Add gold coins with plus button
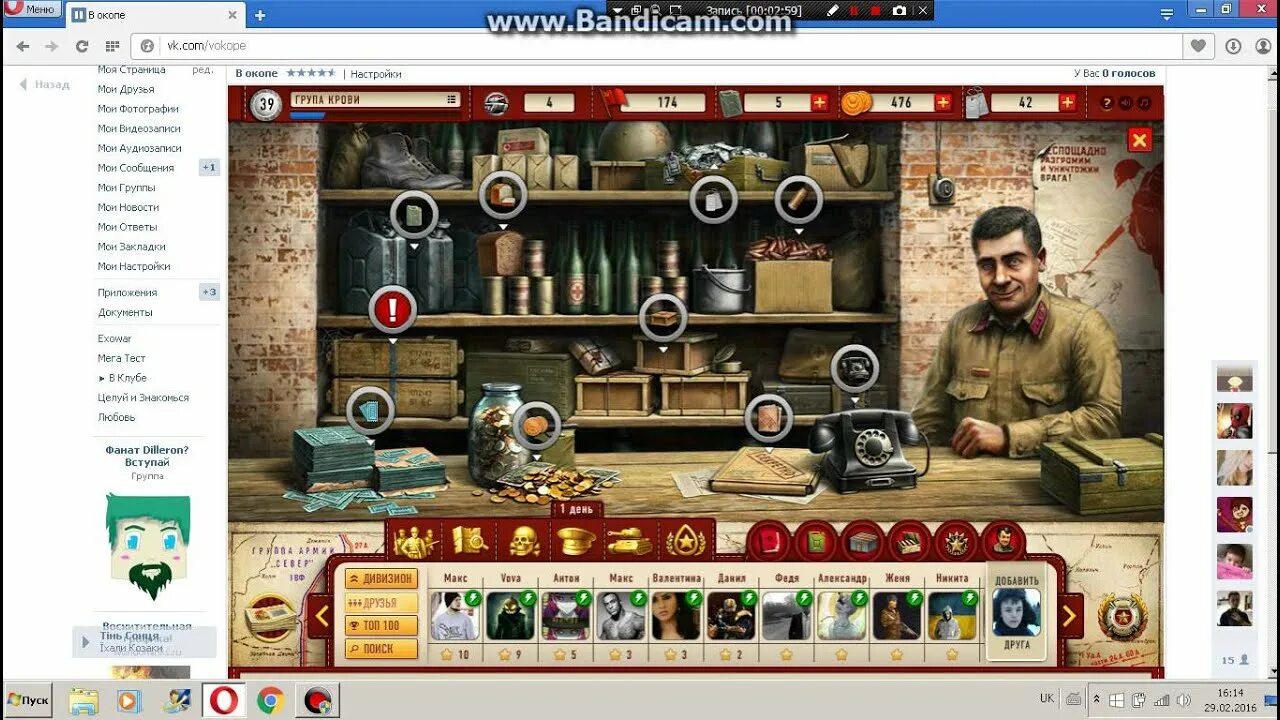1280x720 pixels. pyautogui.click(x=943, y=102)
